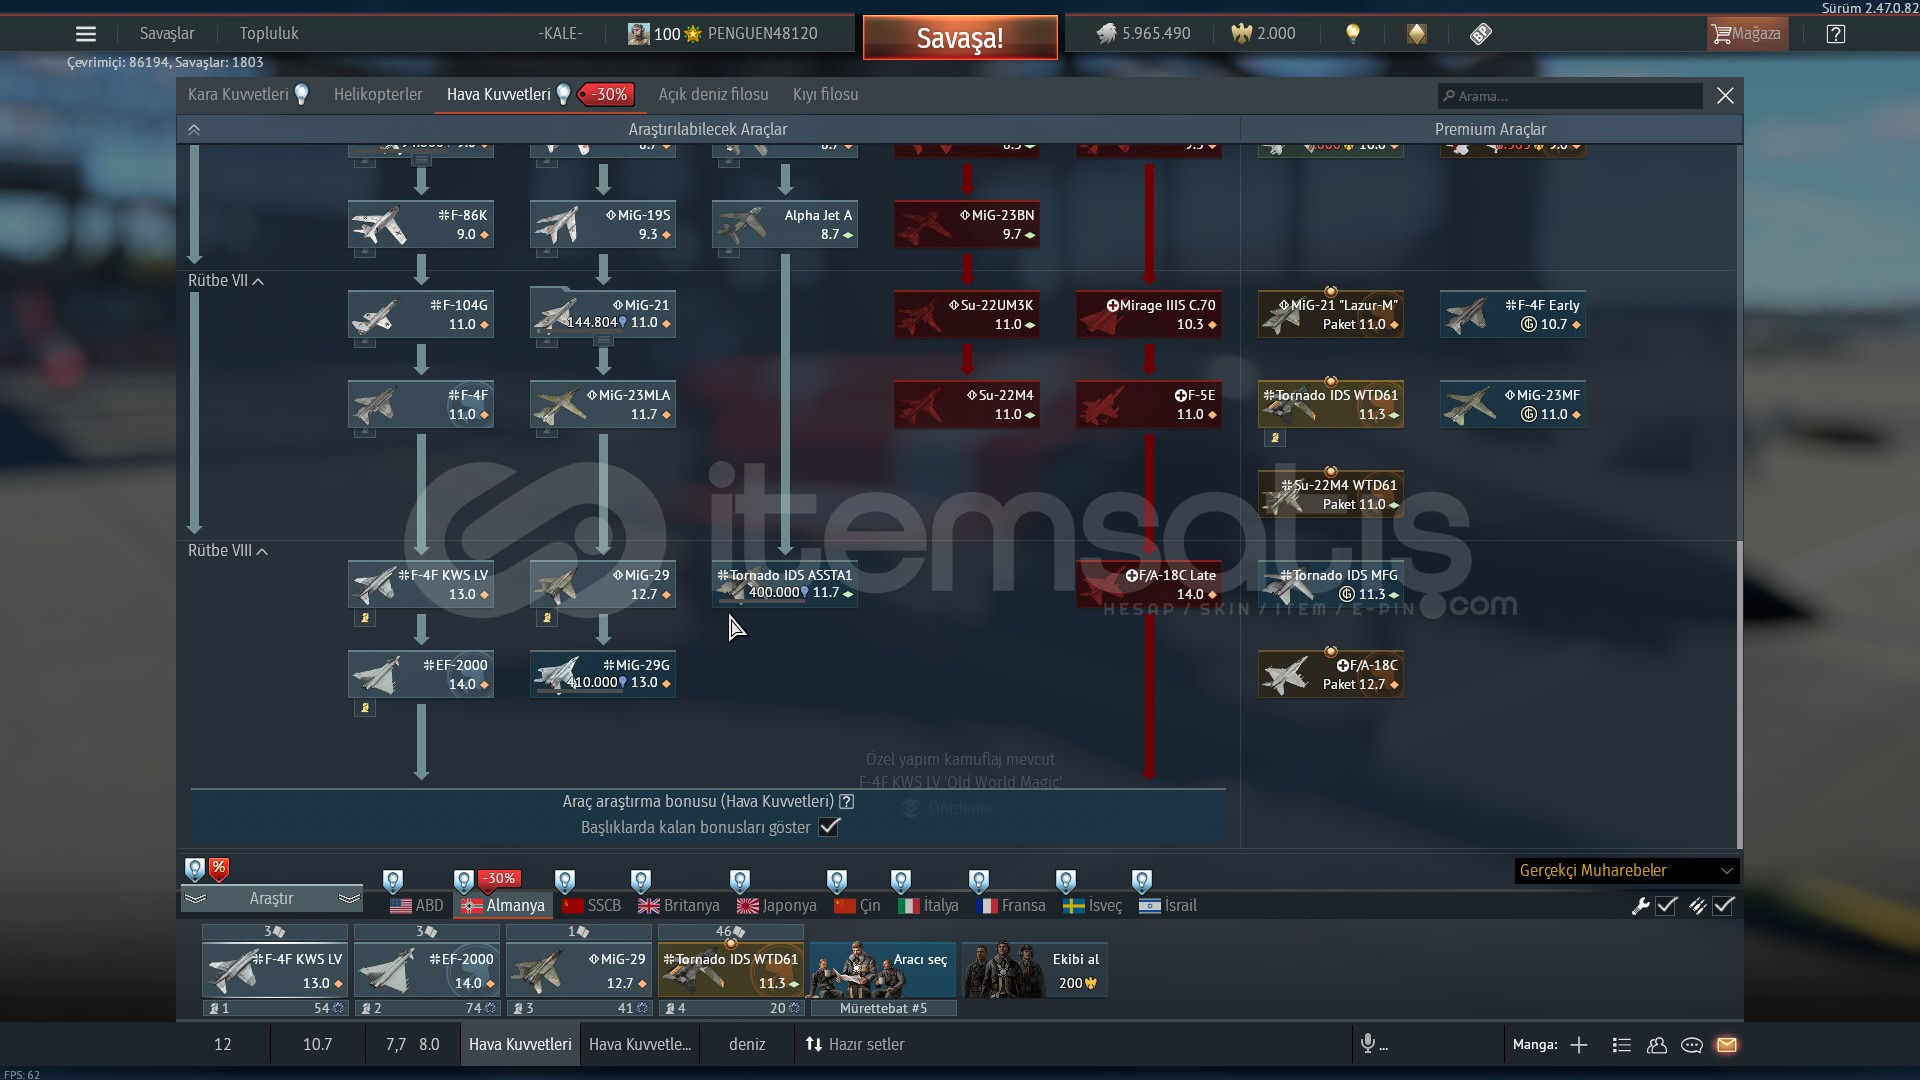Screen dimensions: 1920x1080
Task: Click the search Arama input field
Action: pyautogui.click(x=1570, y=96)
